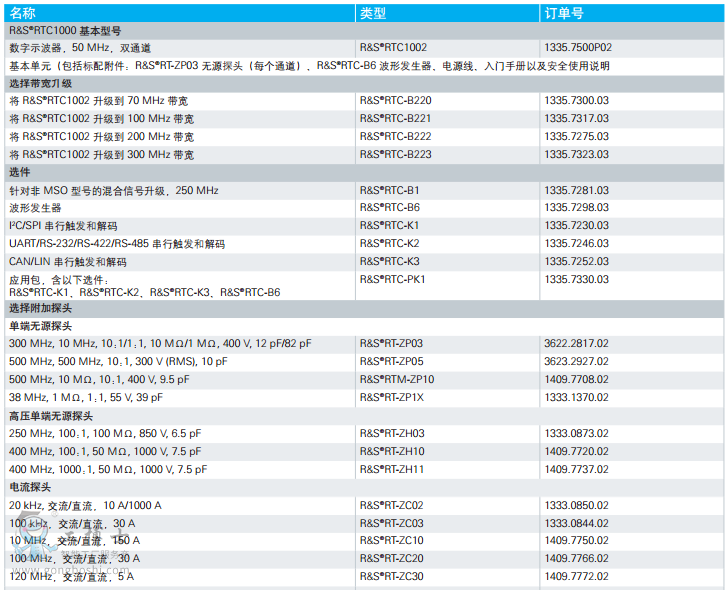The height and width of the screenshot is (590, 728).
Task: Select the 电流探头 subheading
Action: point(30,487)
